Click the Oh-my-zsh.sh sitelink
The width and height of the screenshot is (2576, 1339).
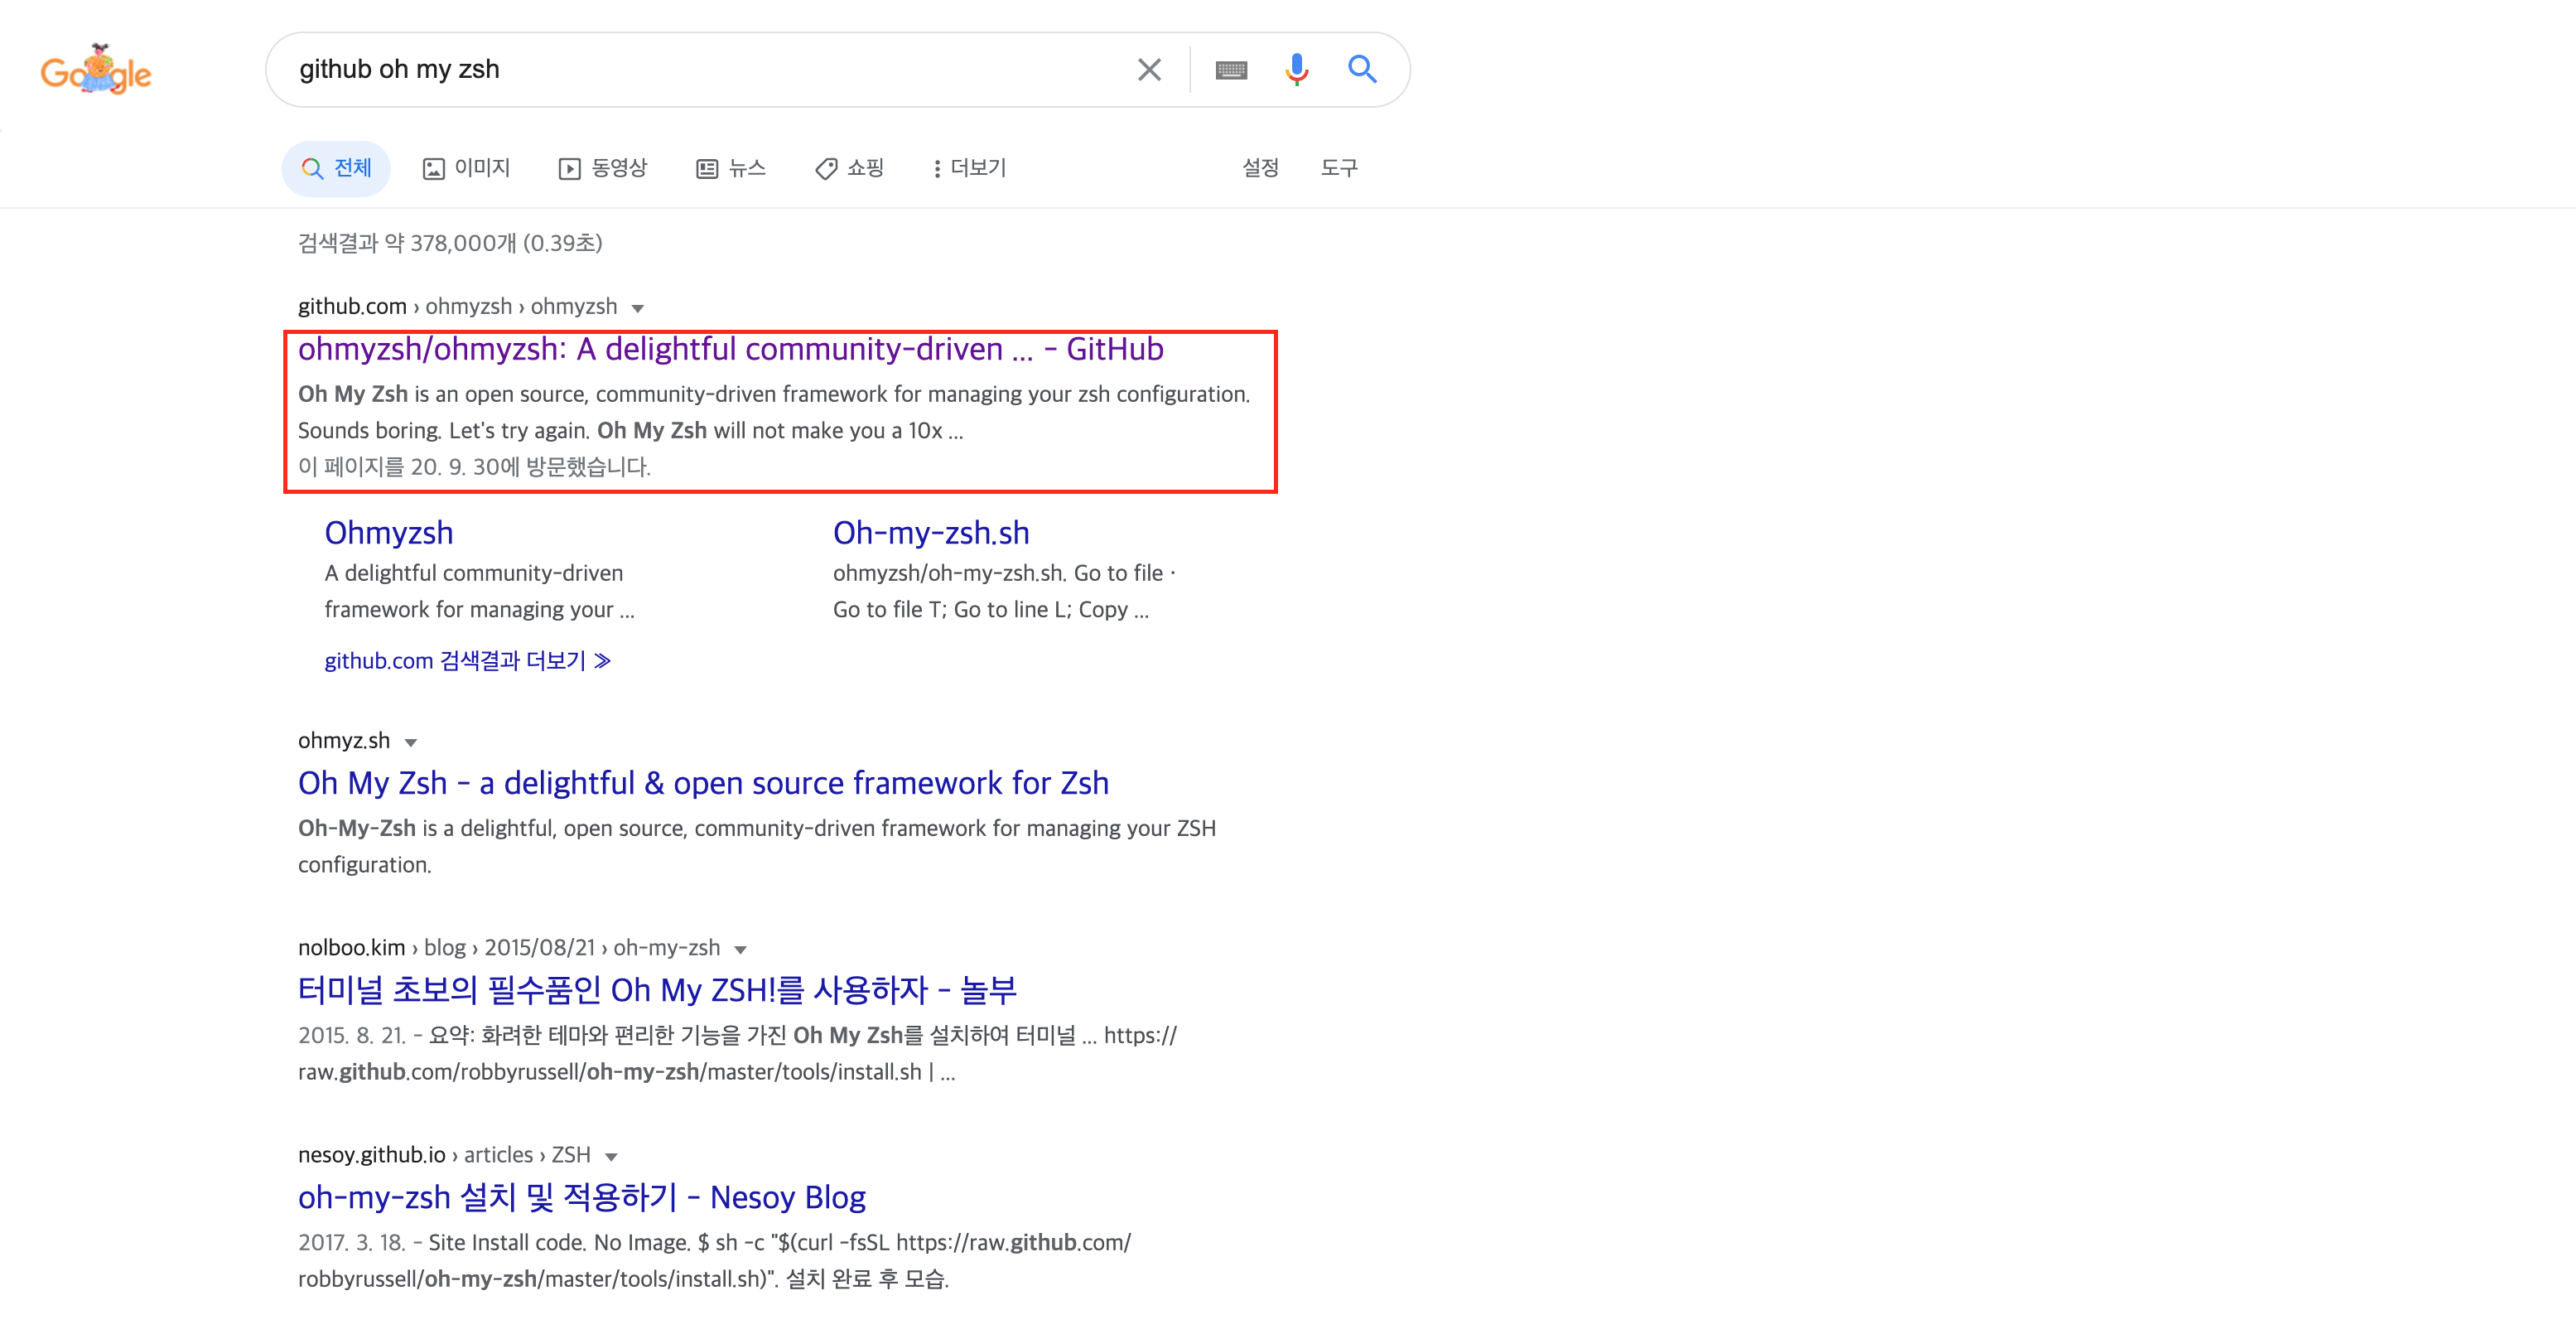(931, 532)
